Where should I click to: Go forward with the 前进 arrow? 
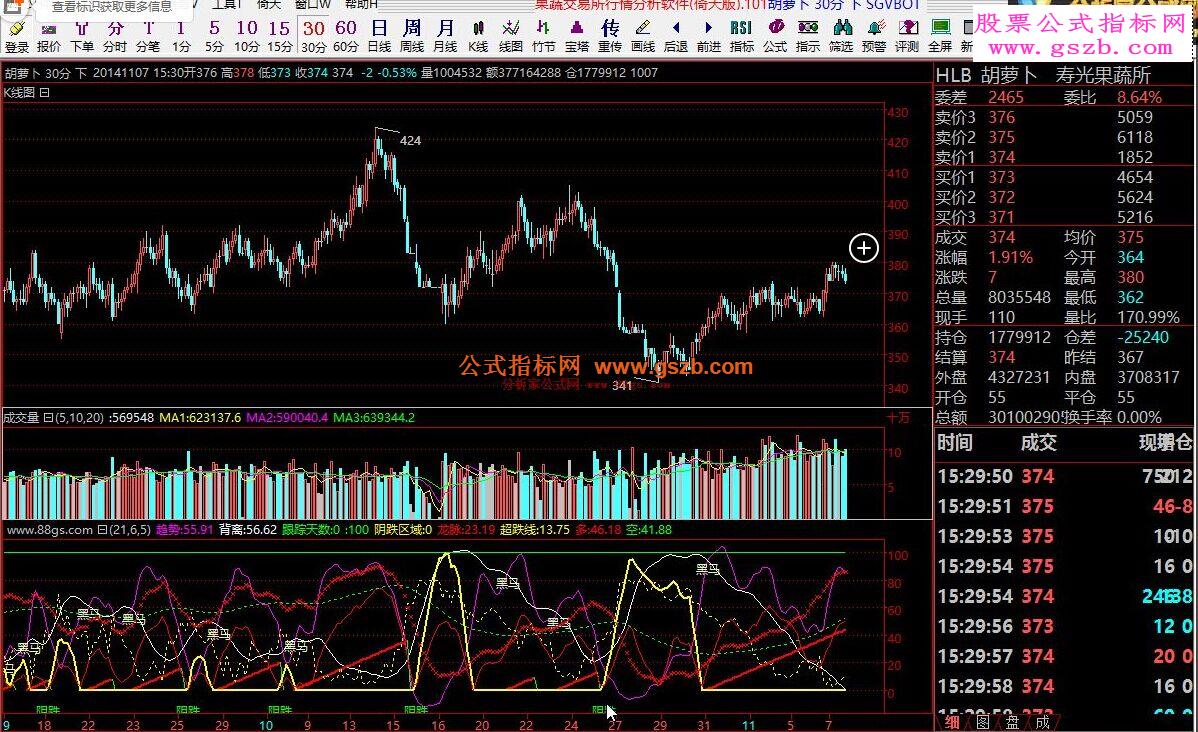[708, 37]
